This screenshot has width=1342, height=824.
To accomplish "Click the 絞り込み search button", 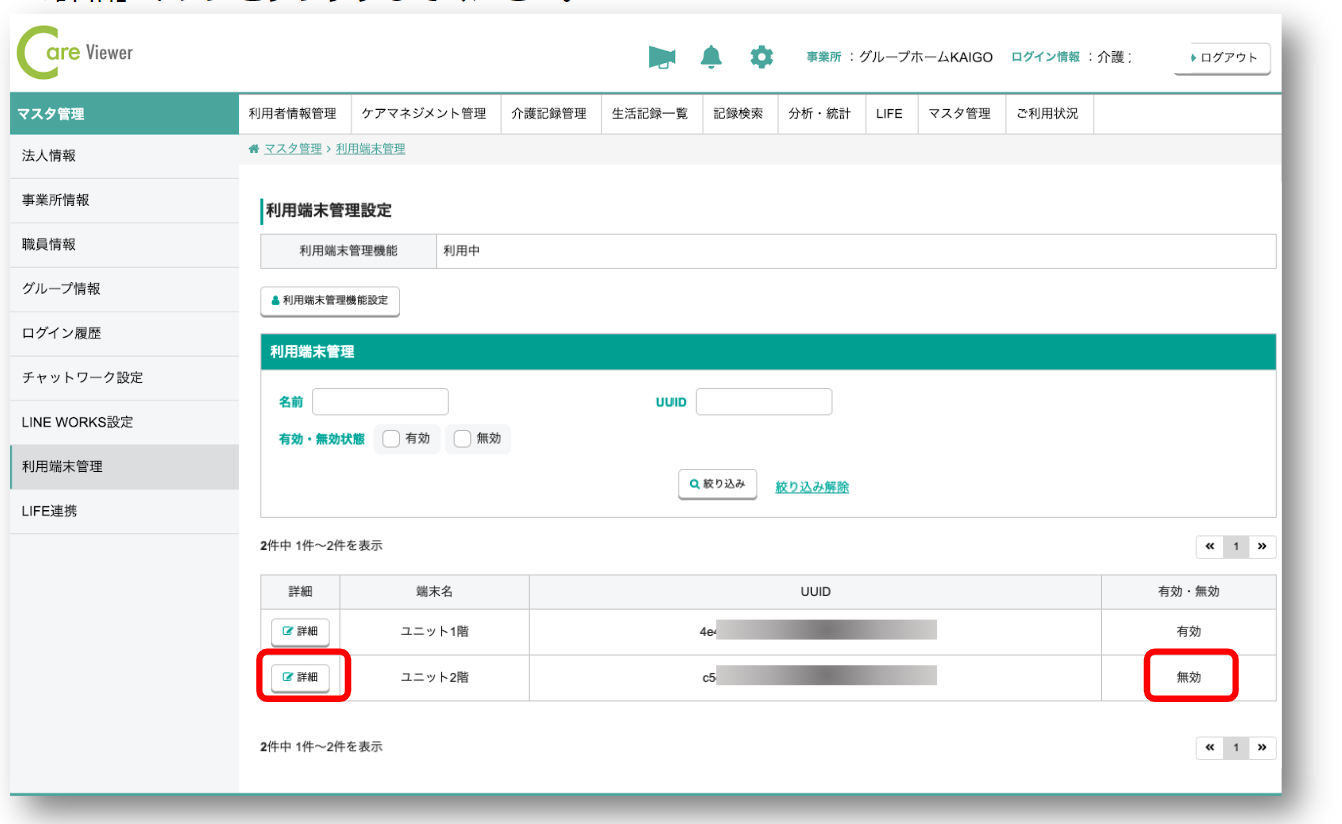I will tap(717, 484).
